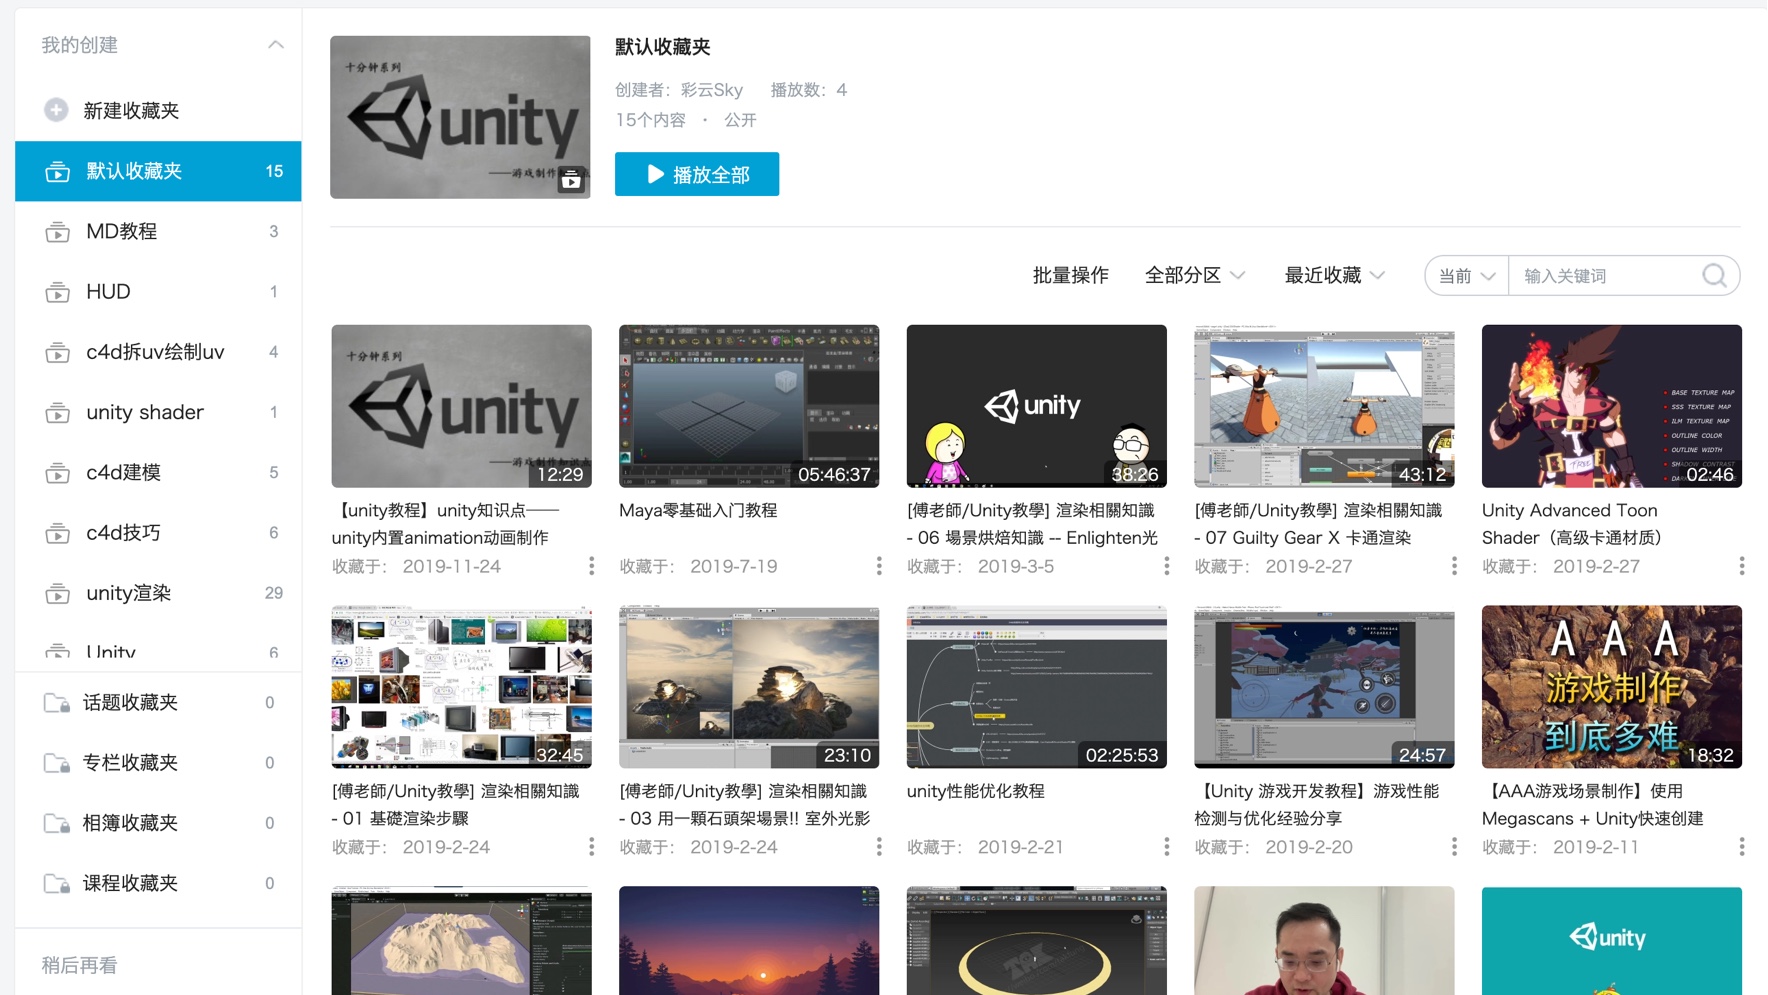Open the 默认收藏夹 cover image
This screenshot has width=1768, height=995.
460,117
